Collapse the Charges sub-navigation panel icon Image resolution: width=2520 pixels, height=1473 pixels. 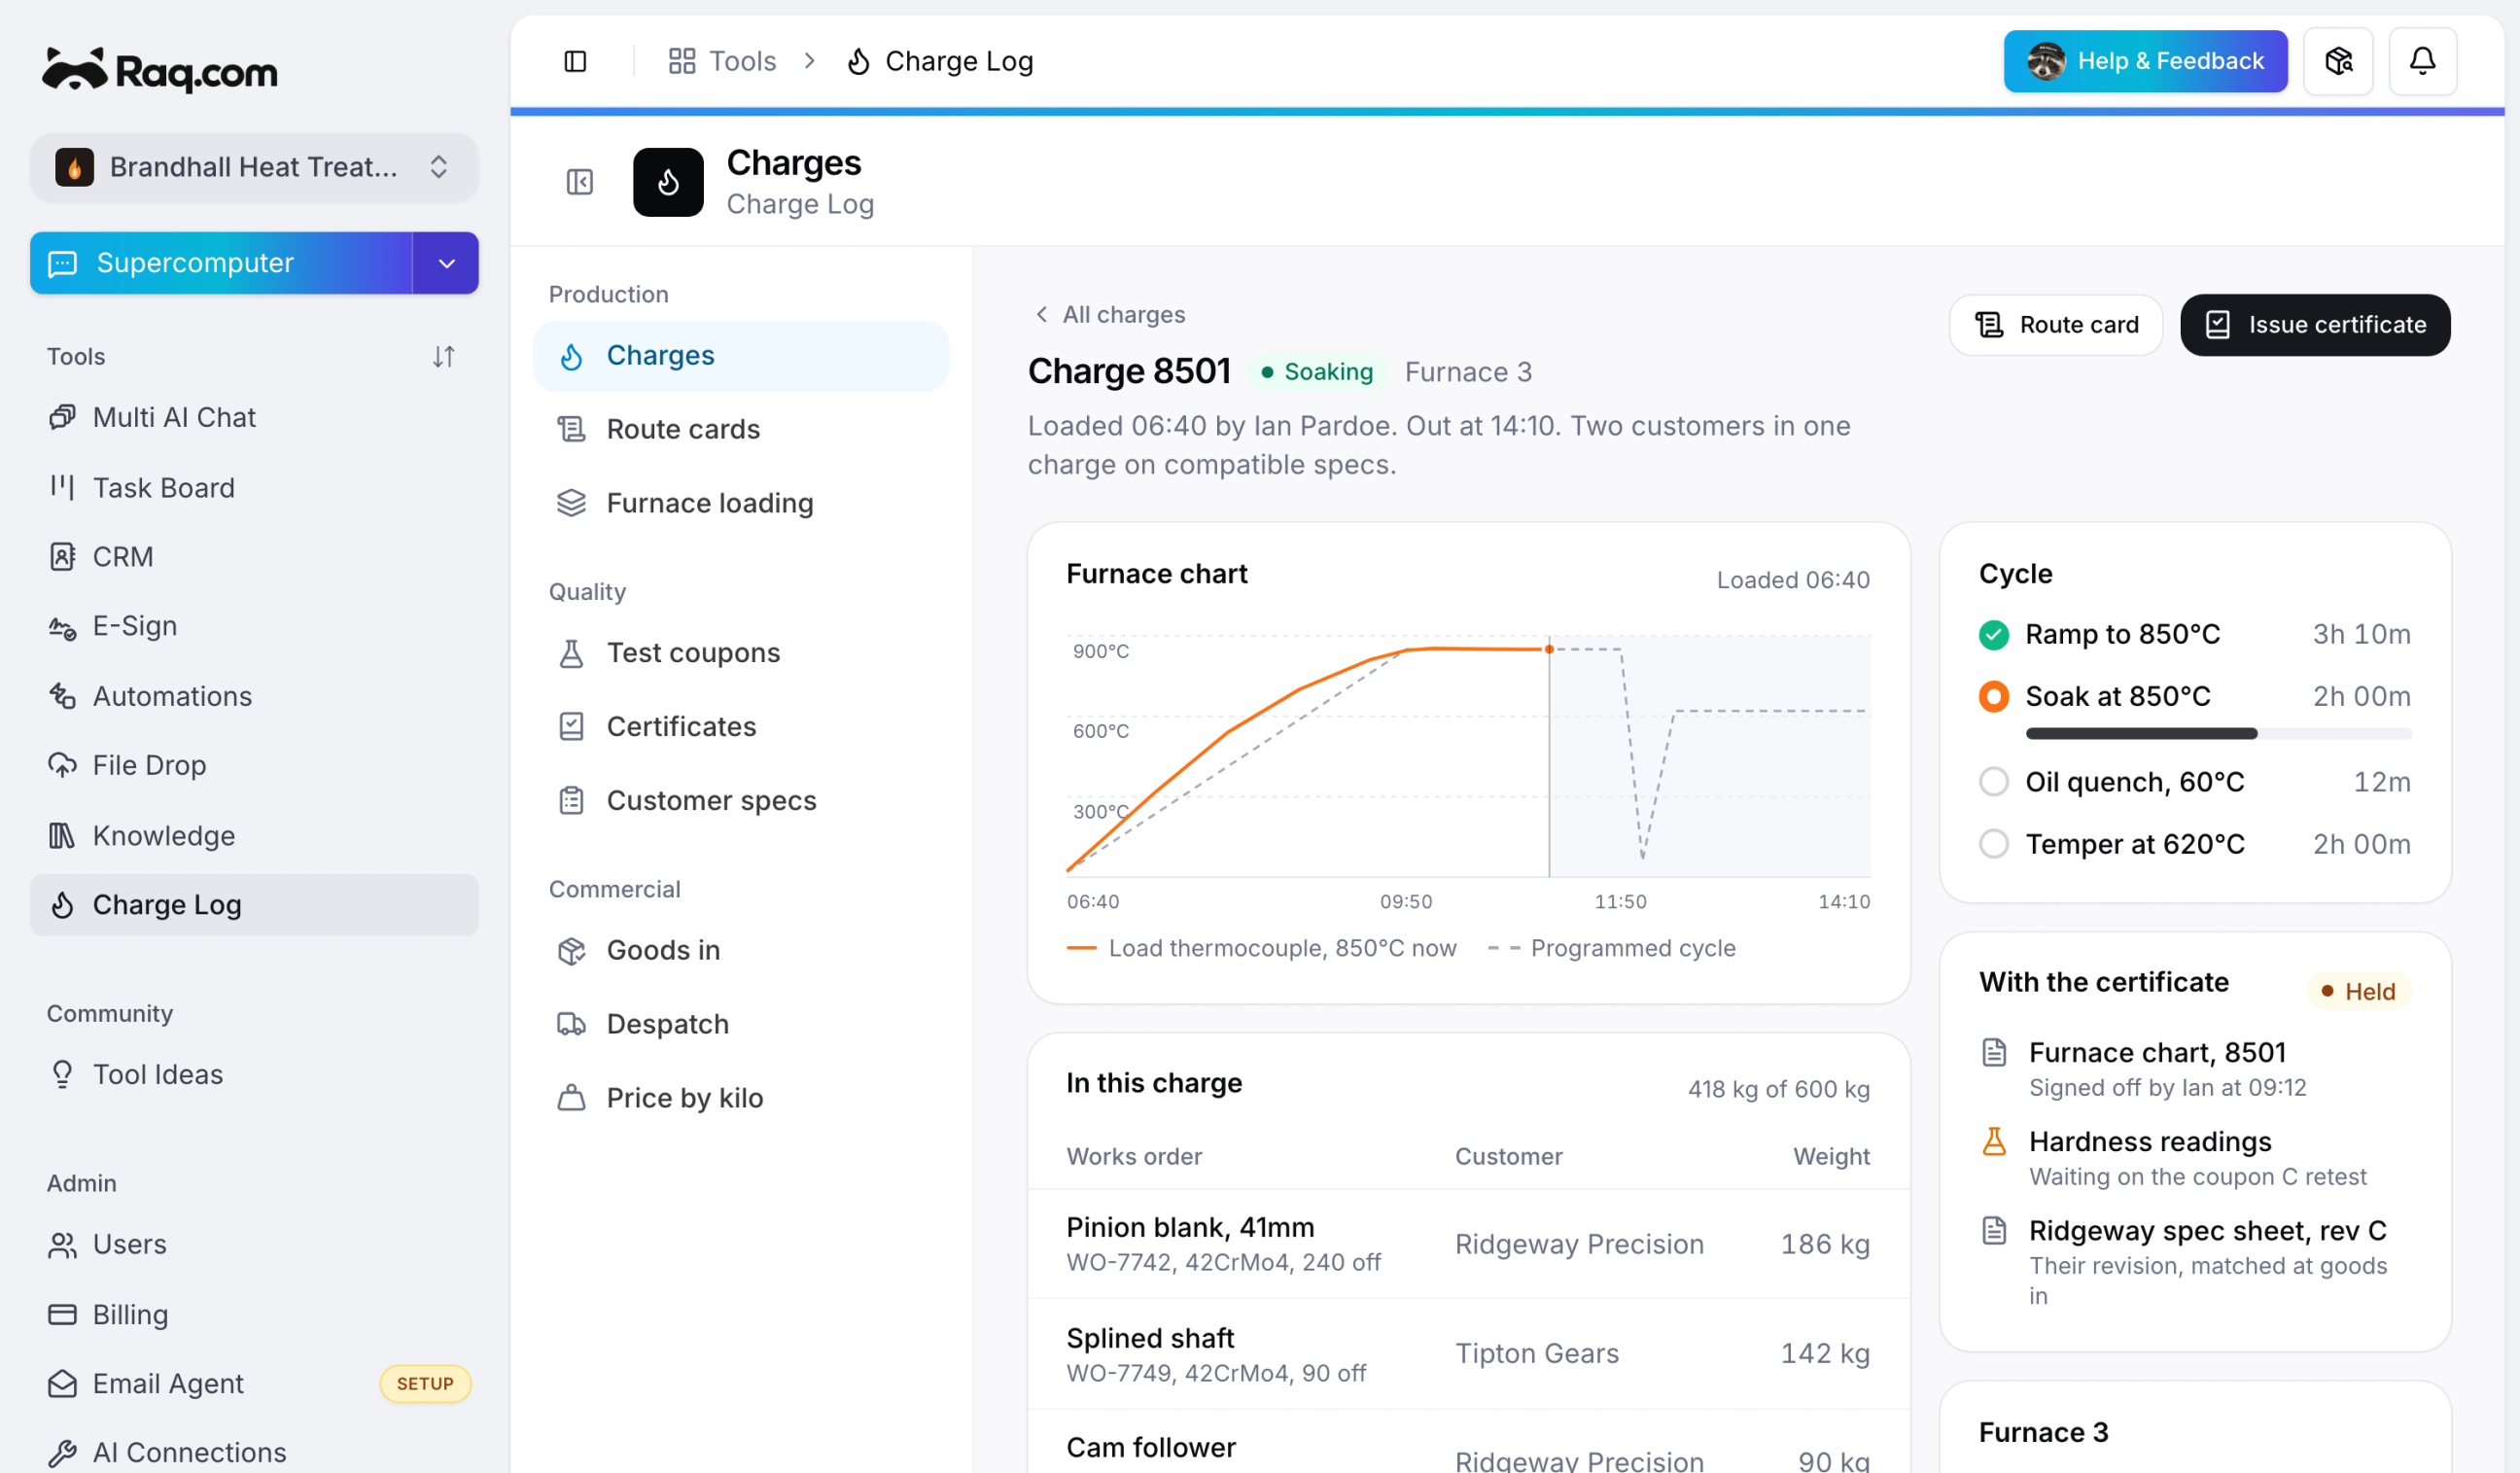coord(580,182)
